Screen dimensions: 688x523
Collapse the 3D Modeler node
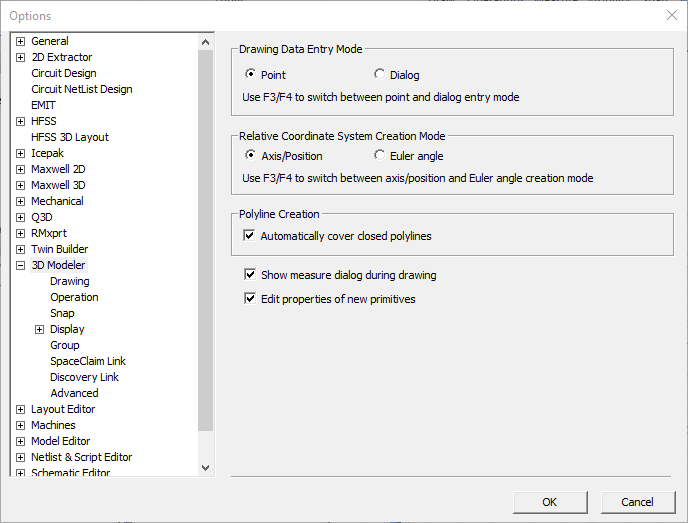(21, 265)
